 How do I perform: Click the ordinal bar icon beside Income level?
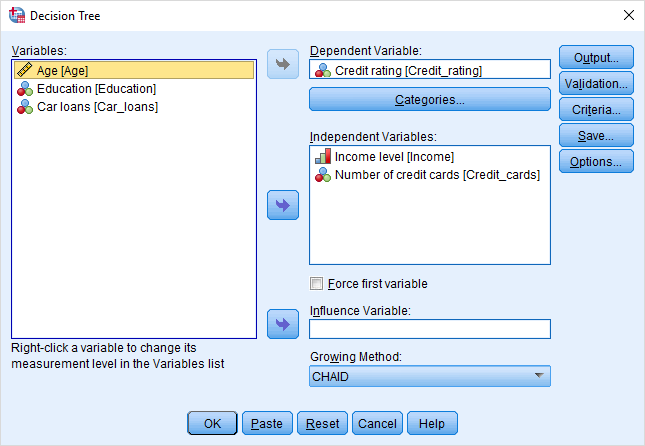[322, 157]
